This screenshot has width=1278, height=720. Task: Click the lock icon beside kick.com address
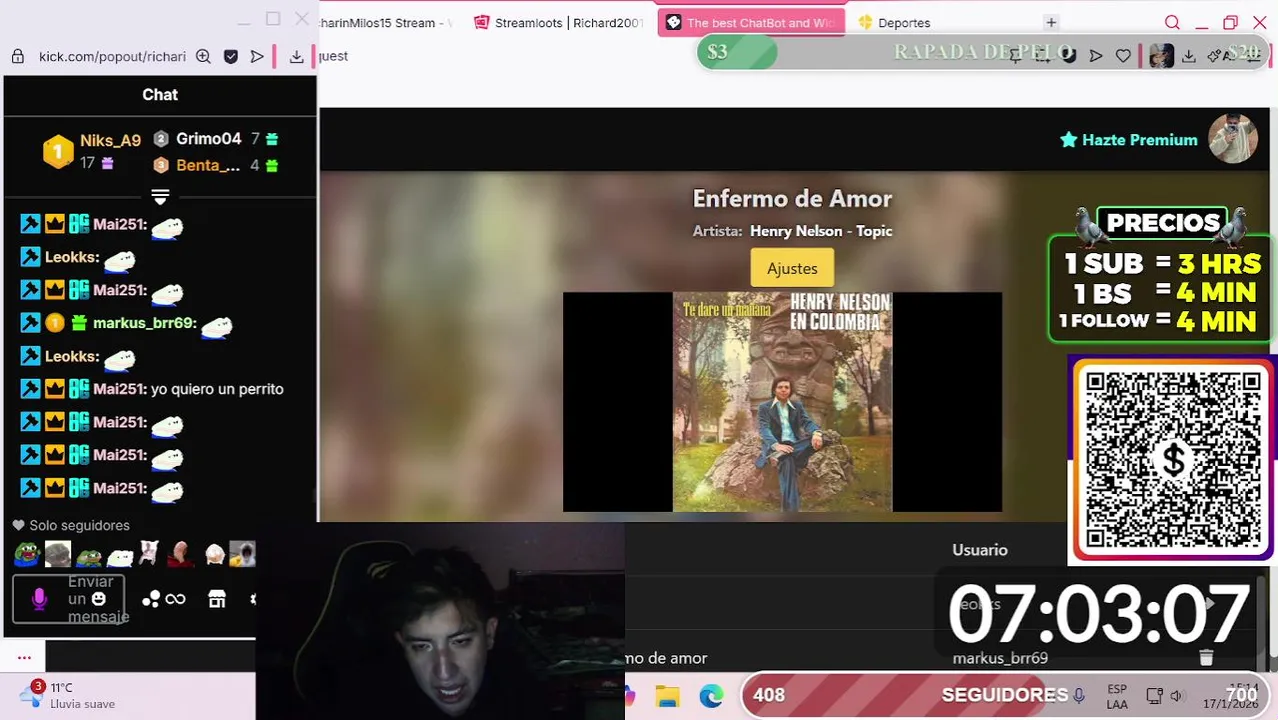click(x=17, y=57)
